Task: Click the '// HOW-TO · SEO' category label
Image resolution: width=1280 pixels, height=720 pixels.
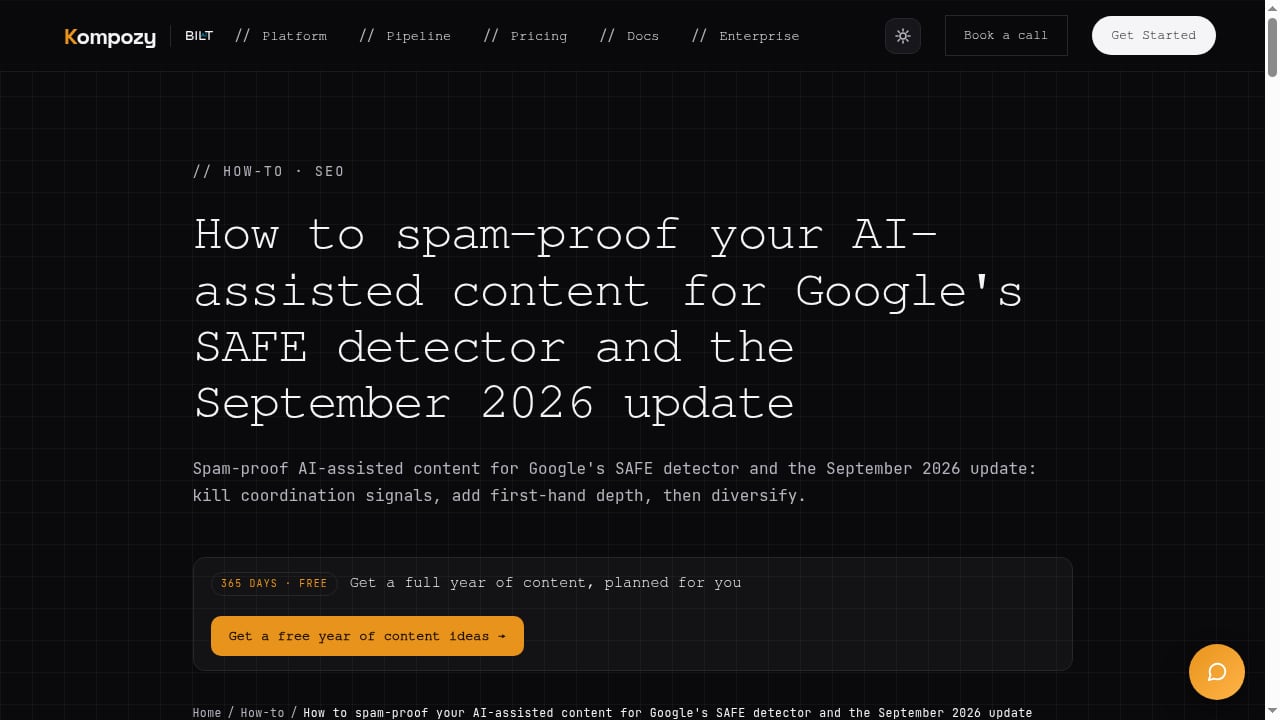Action: pos(269,171)
